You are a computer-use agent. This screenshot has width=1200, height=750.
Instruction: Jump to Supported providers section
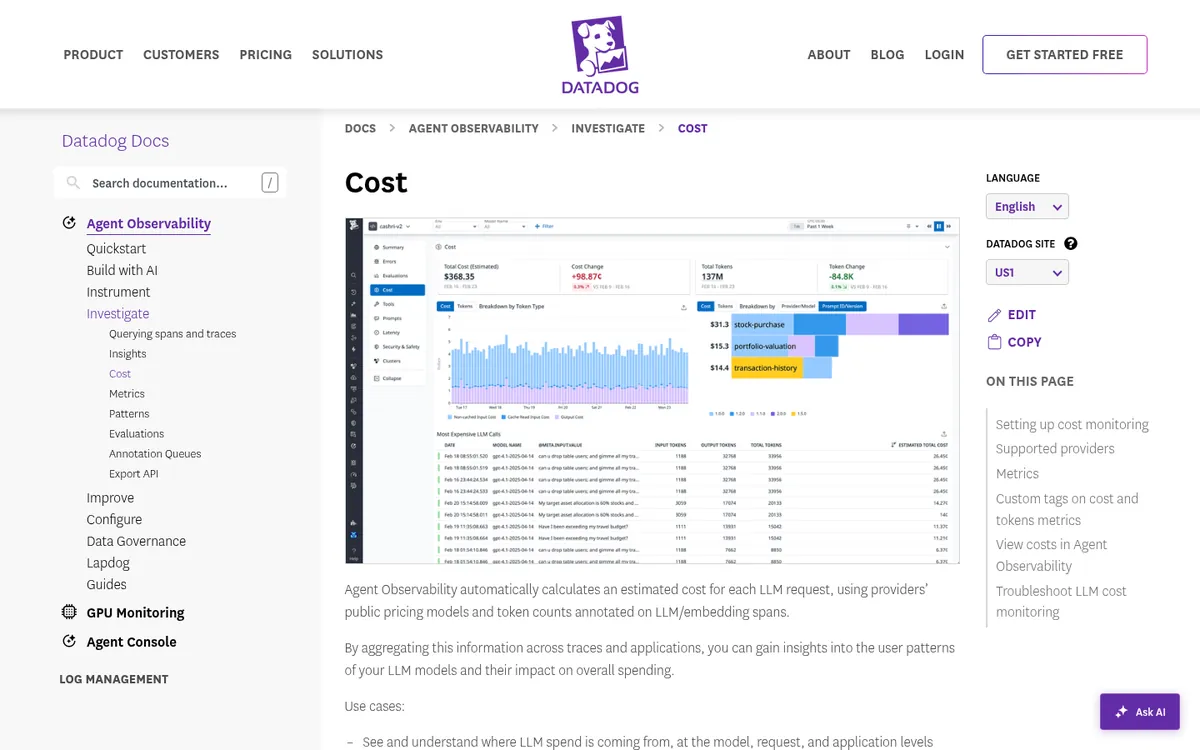(x=1055, y=449)
